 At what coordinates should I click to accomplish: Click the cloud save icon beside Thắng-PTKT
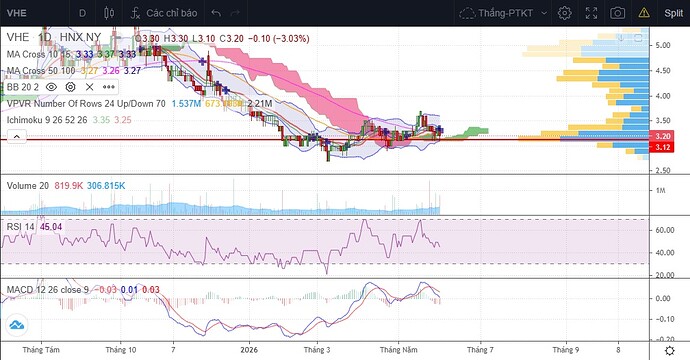467,13
